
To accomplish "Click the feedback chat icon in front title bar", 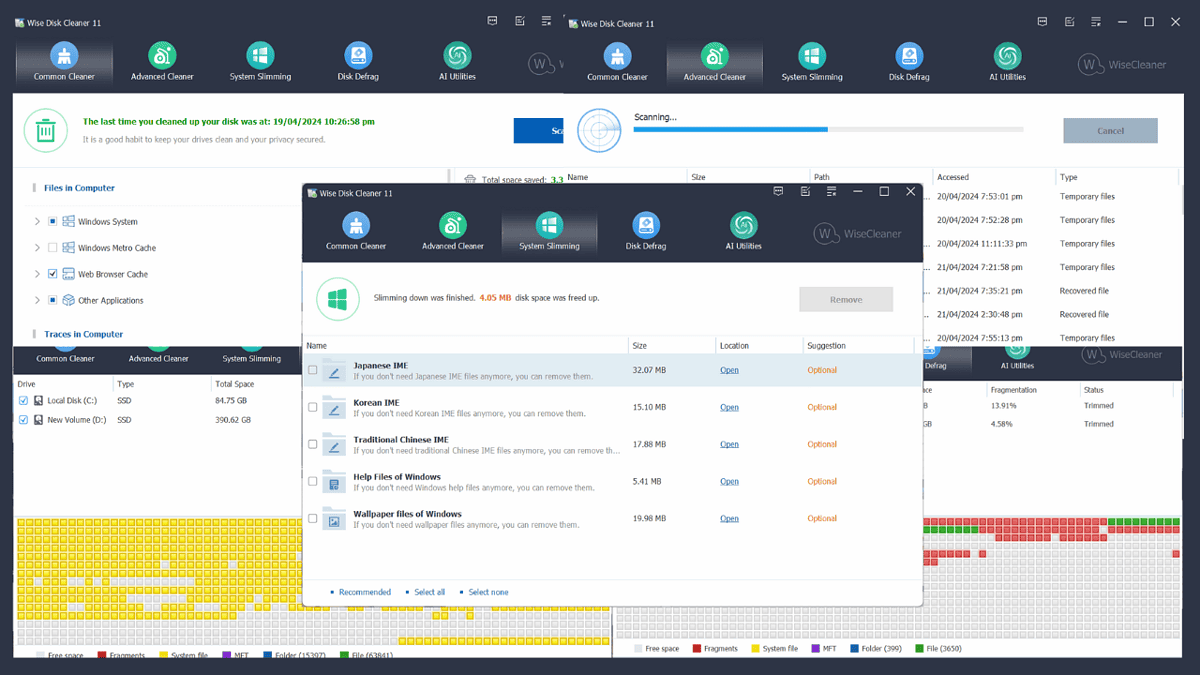I will (776, 191).
